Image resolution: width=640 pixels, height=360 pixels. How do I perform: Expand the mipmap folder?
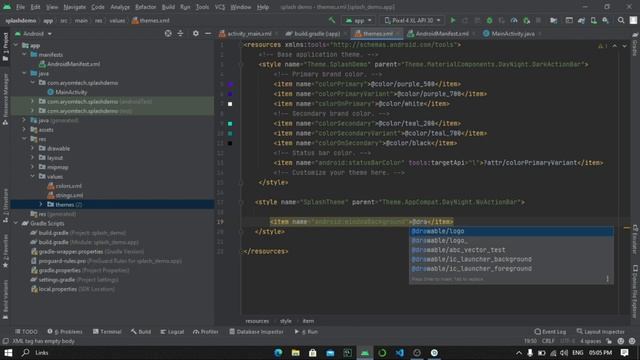(32, 167)
